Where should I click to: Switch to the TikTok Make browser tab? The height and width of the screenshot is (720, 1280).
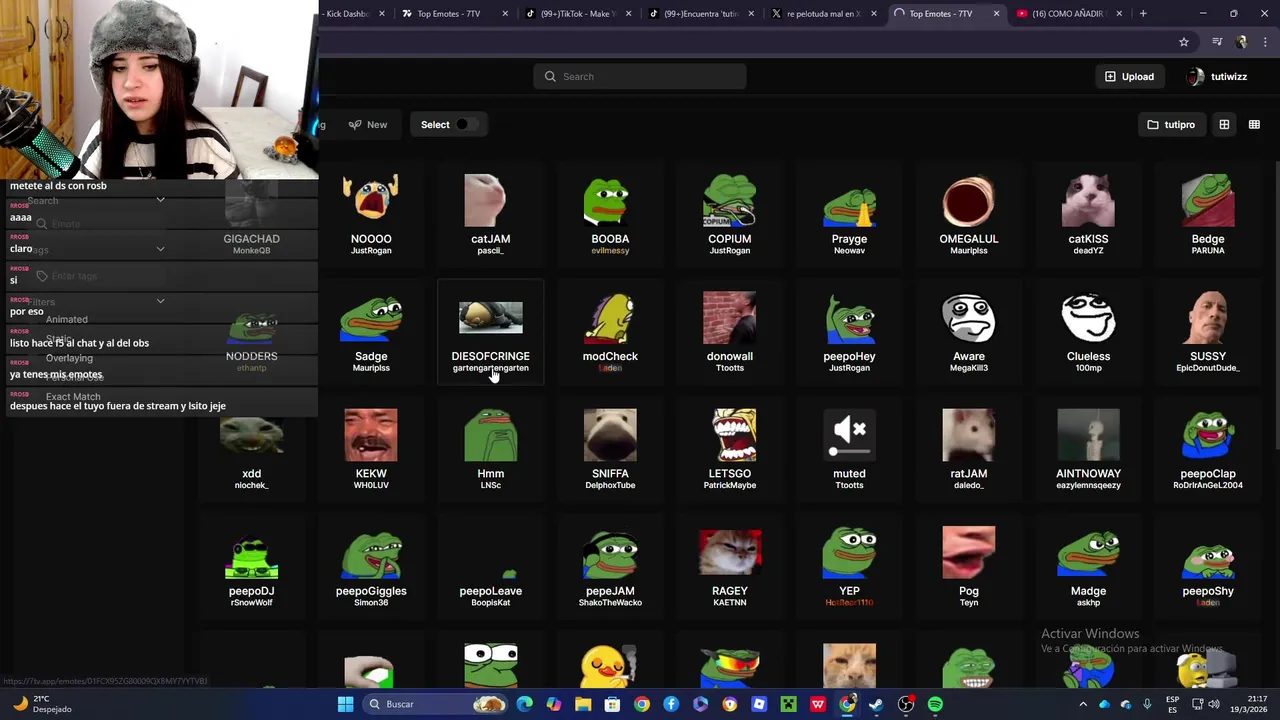pos(576,14)
